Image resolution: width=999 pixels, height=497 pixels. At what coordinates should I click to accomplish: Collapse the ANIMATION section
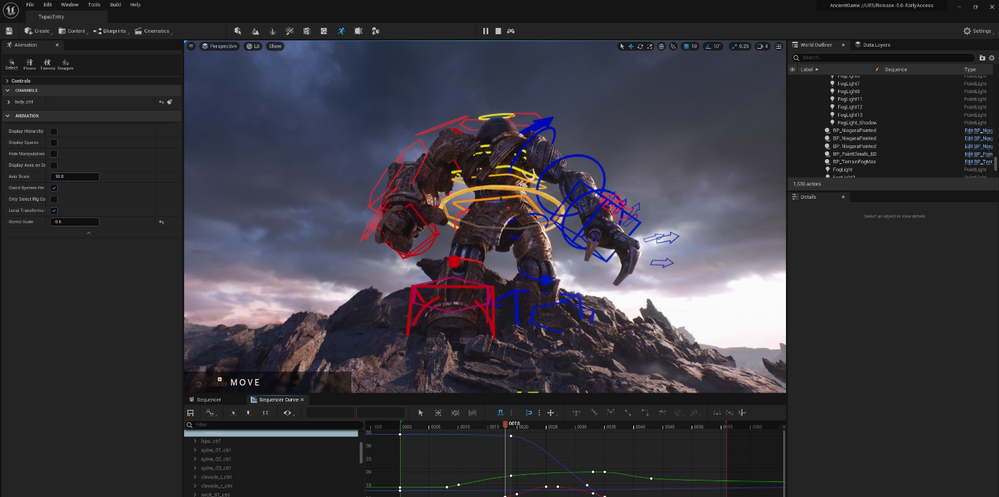pos(7,116)
